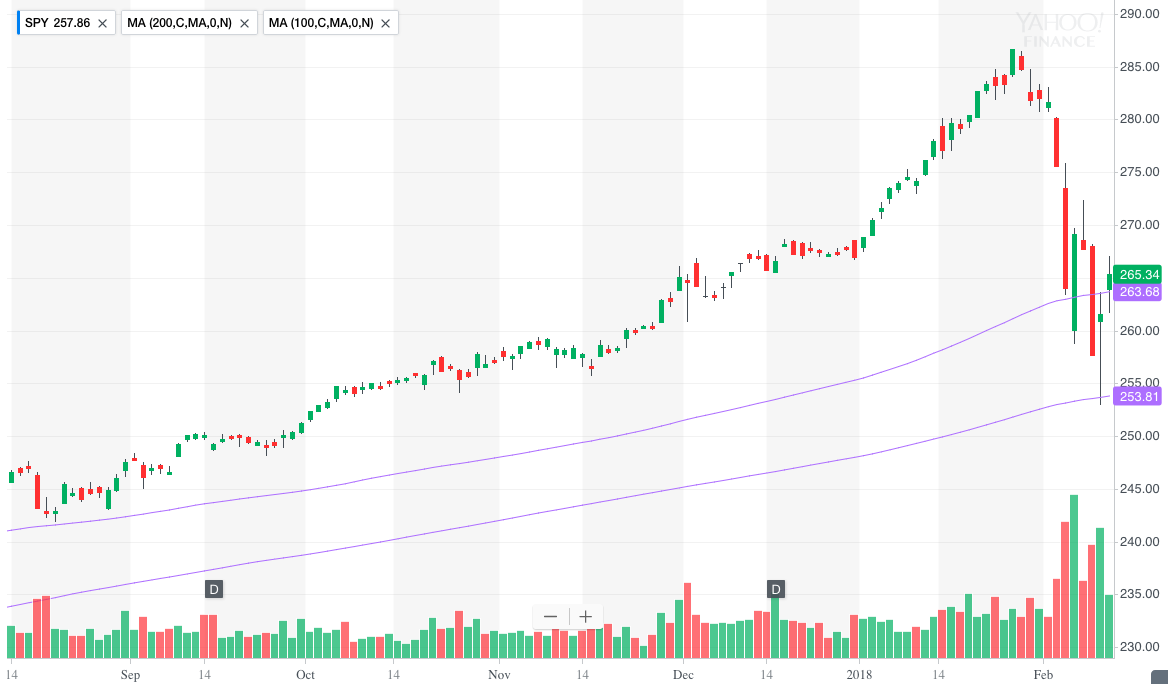Select the 265.34 current price label
Image resolution: width=1168 pixels, height=684 pixels.
1139,275
